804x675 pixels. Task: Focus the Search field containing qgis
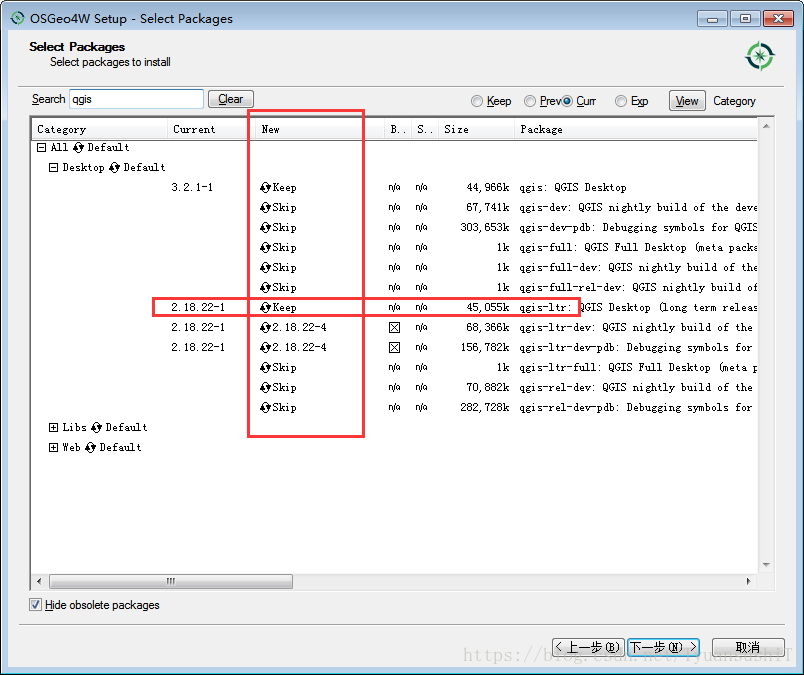(x=136, y=99)
